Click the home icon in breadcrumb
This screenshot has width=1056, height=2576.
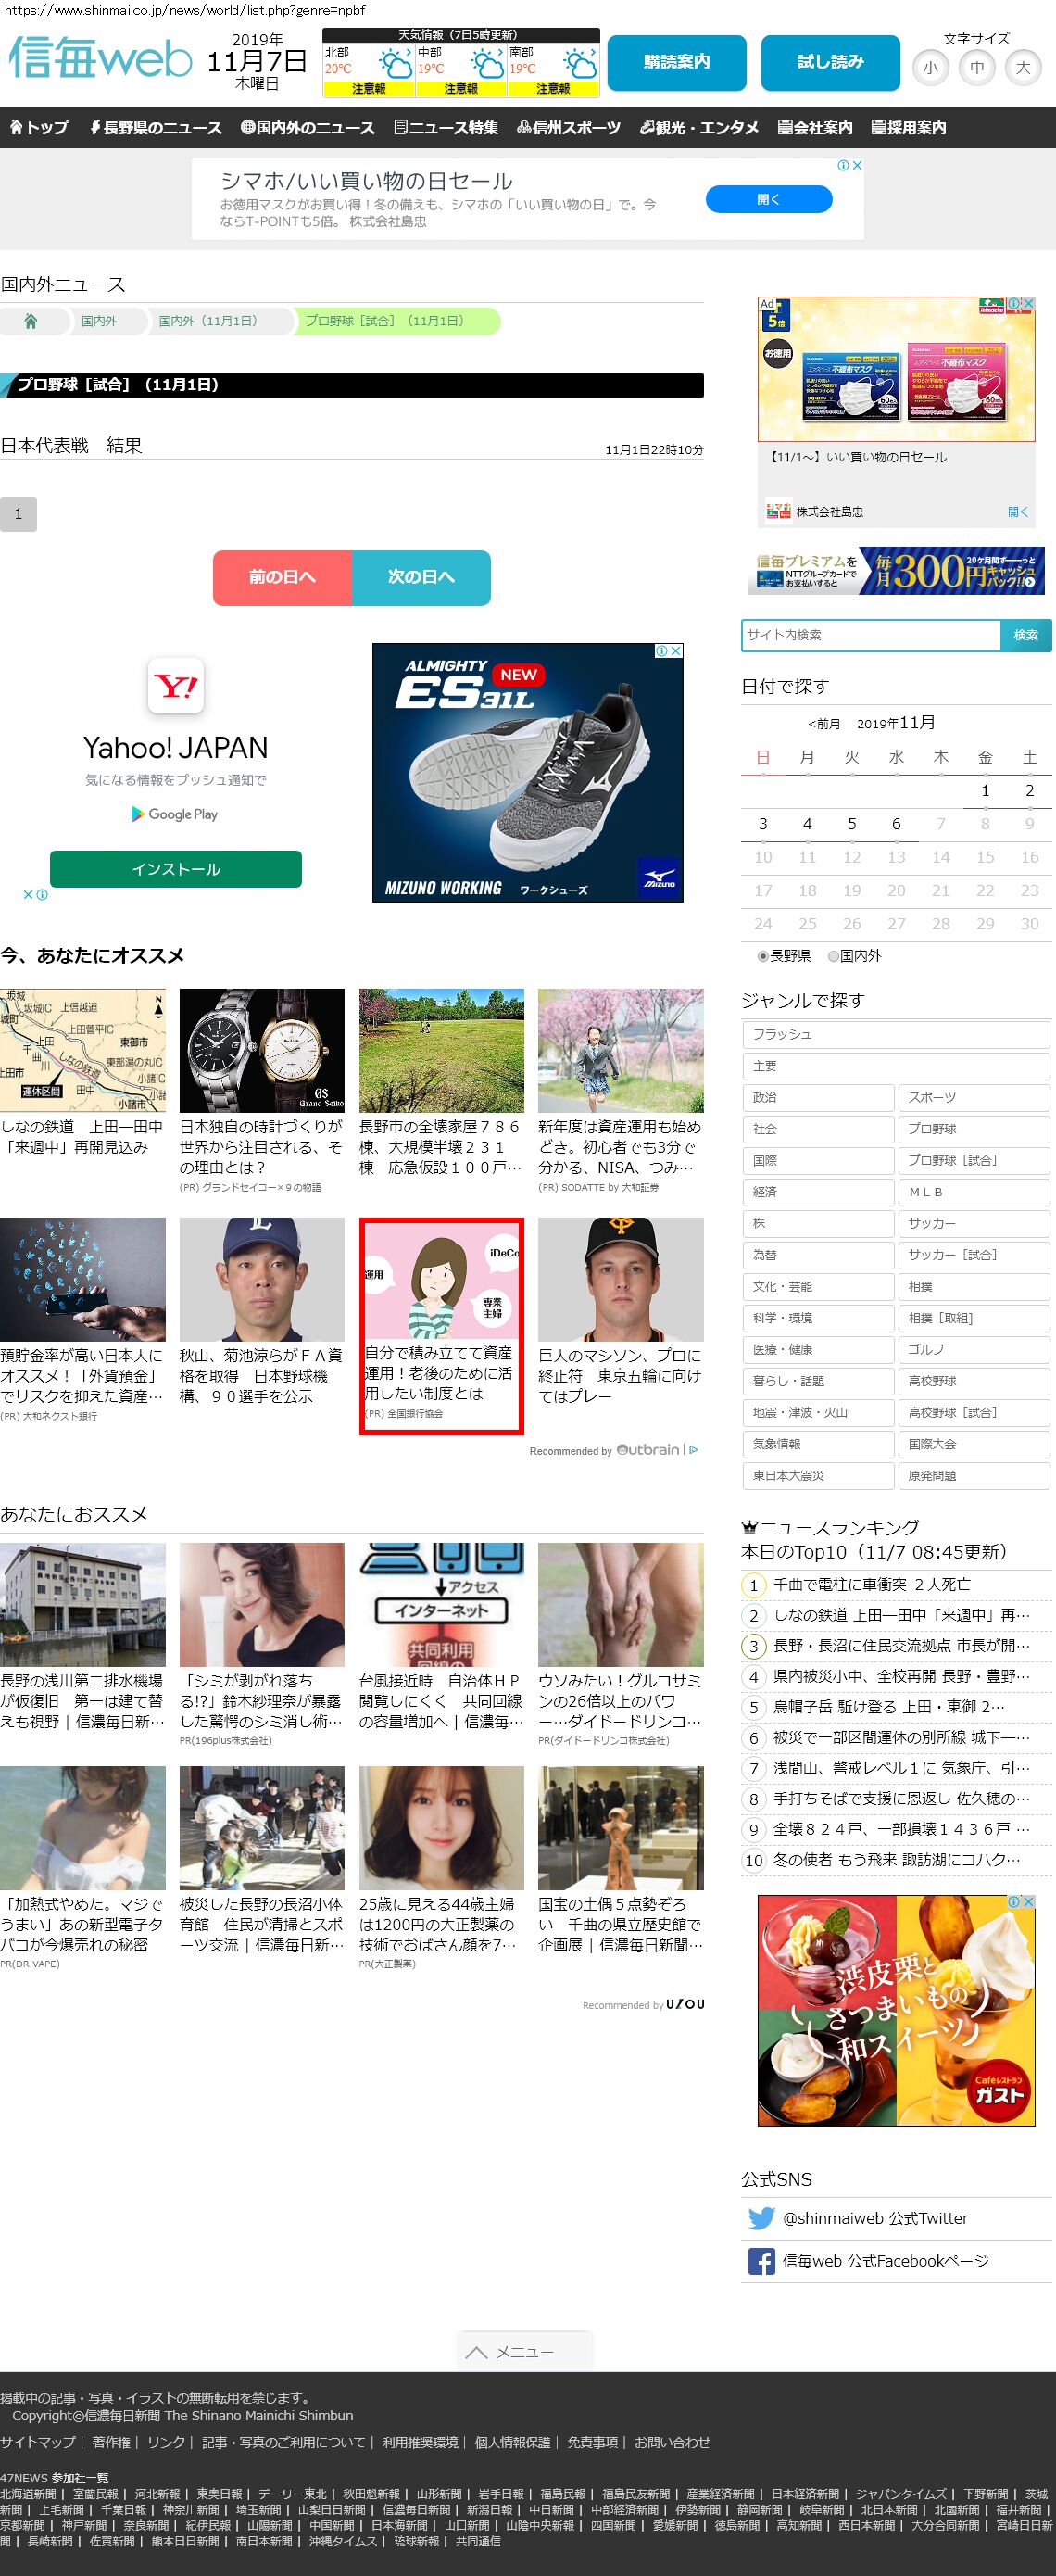point(31,321)
